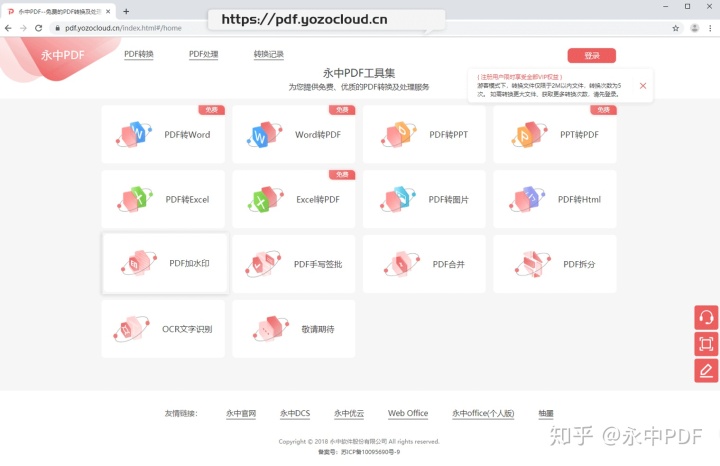This screenshot has height=466, width=720.
Task: Dismiss the VIP notice with X
Action: pyautogui.click(x=643, y=85)
